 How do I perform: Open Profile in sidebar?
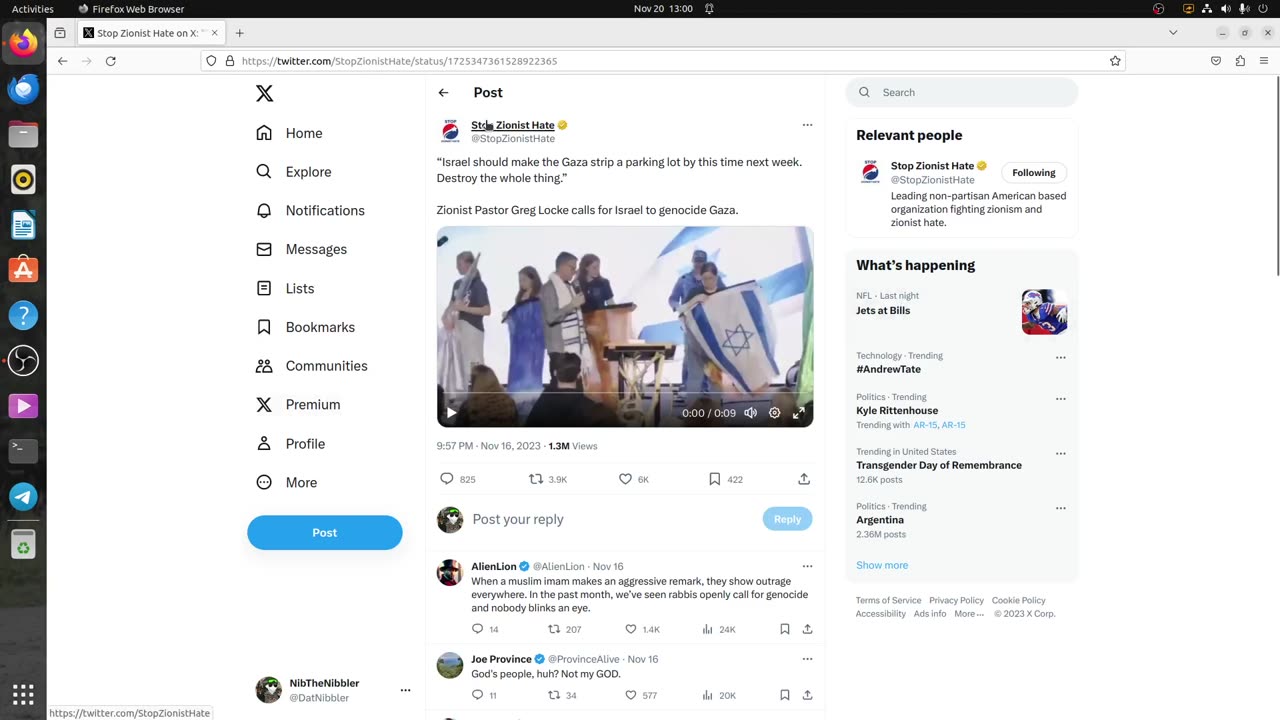click(x=290, y=444)
